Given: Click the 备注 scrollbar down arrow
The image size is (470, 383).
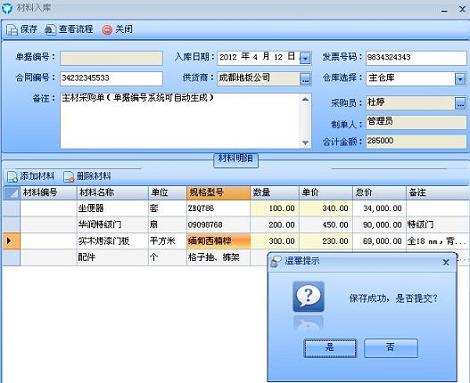Looking at the screenshot, I should [x=305, y=142].
